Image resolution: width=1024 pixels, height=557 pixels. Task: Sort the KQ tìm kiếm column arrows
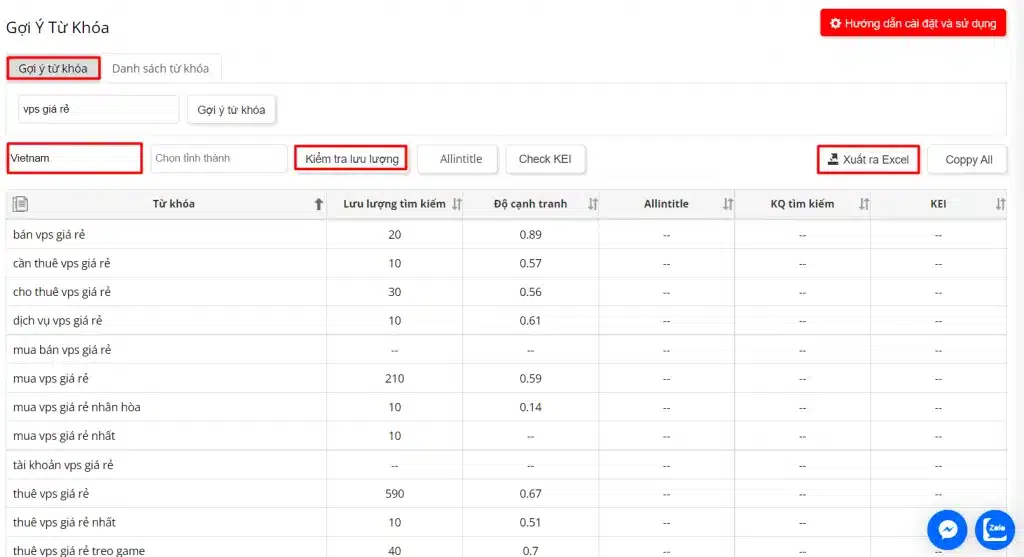(x=864, y=204)
